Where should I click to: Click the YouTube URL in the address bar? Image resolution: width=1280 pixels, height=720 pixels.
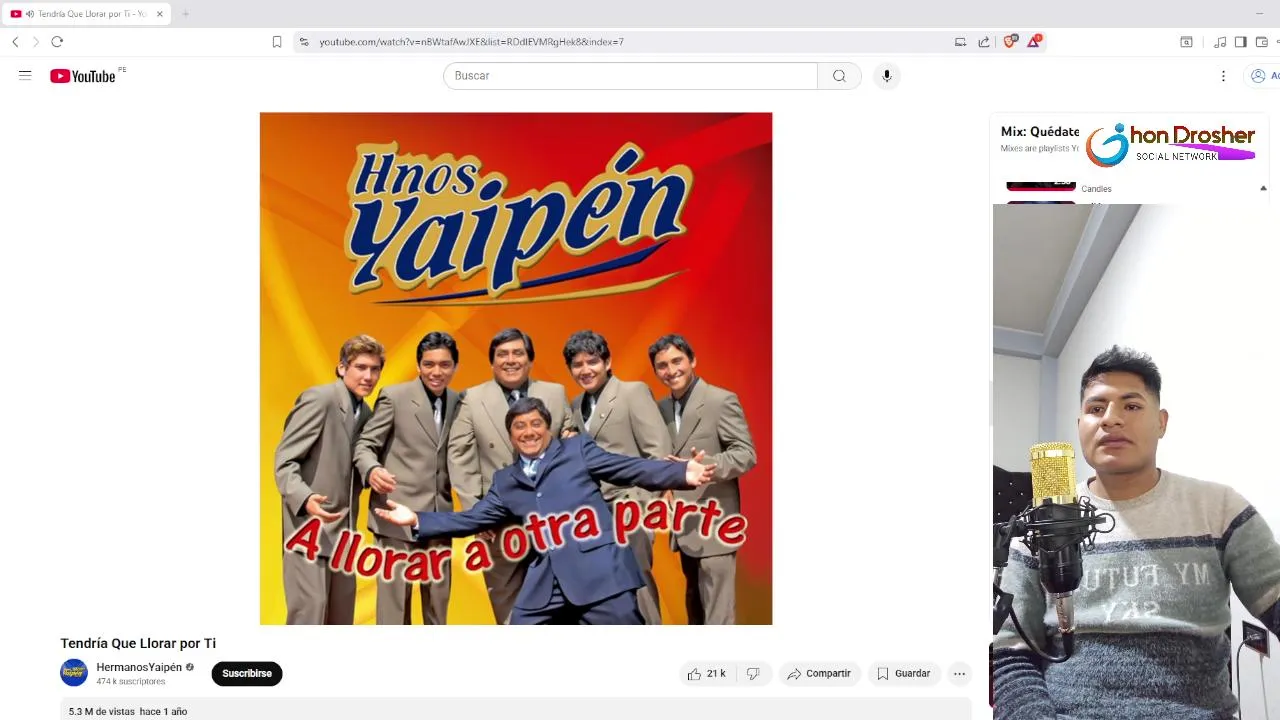tap(471, 42)
